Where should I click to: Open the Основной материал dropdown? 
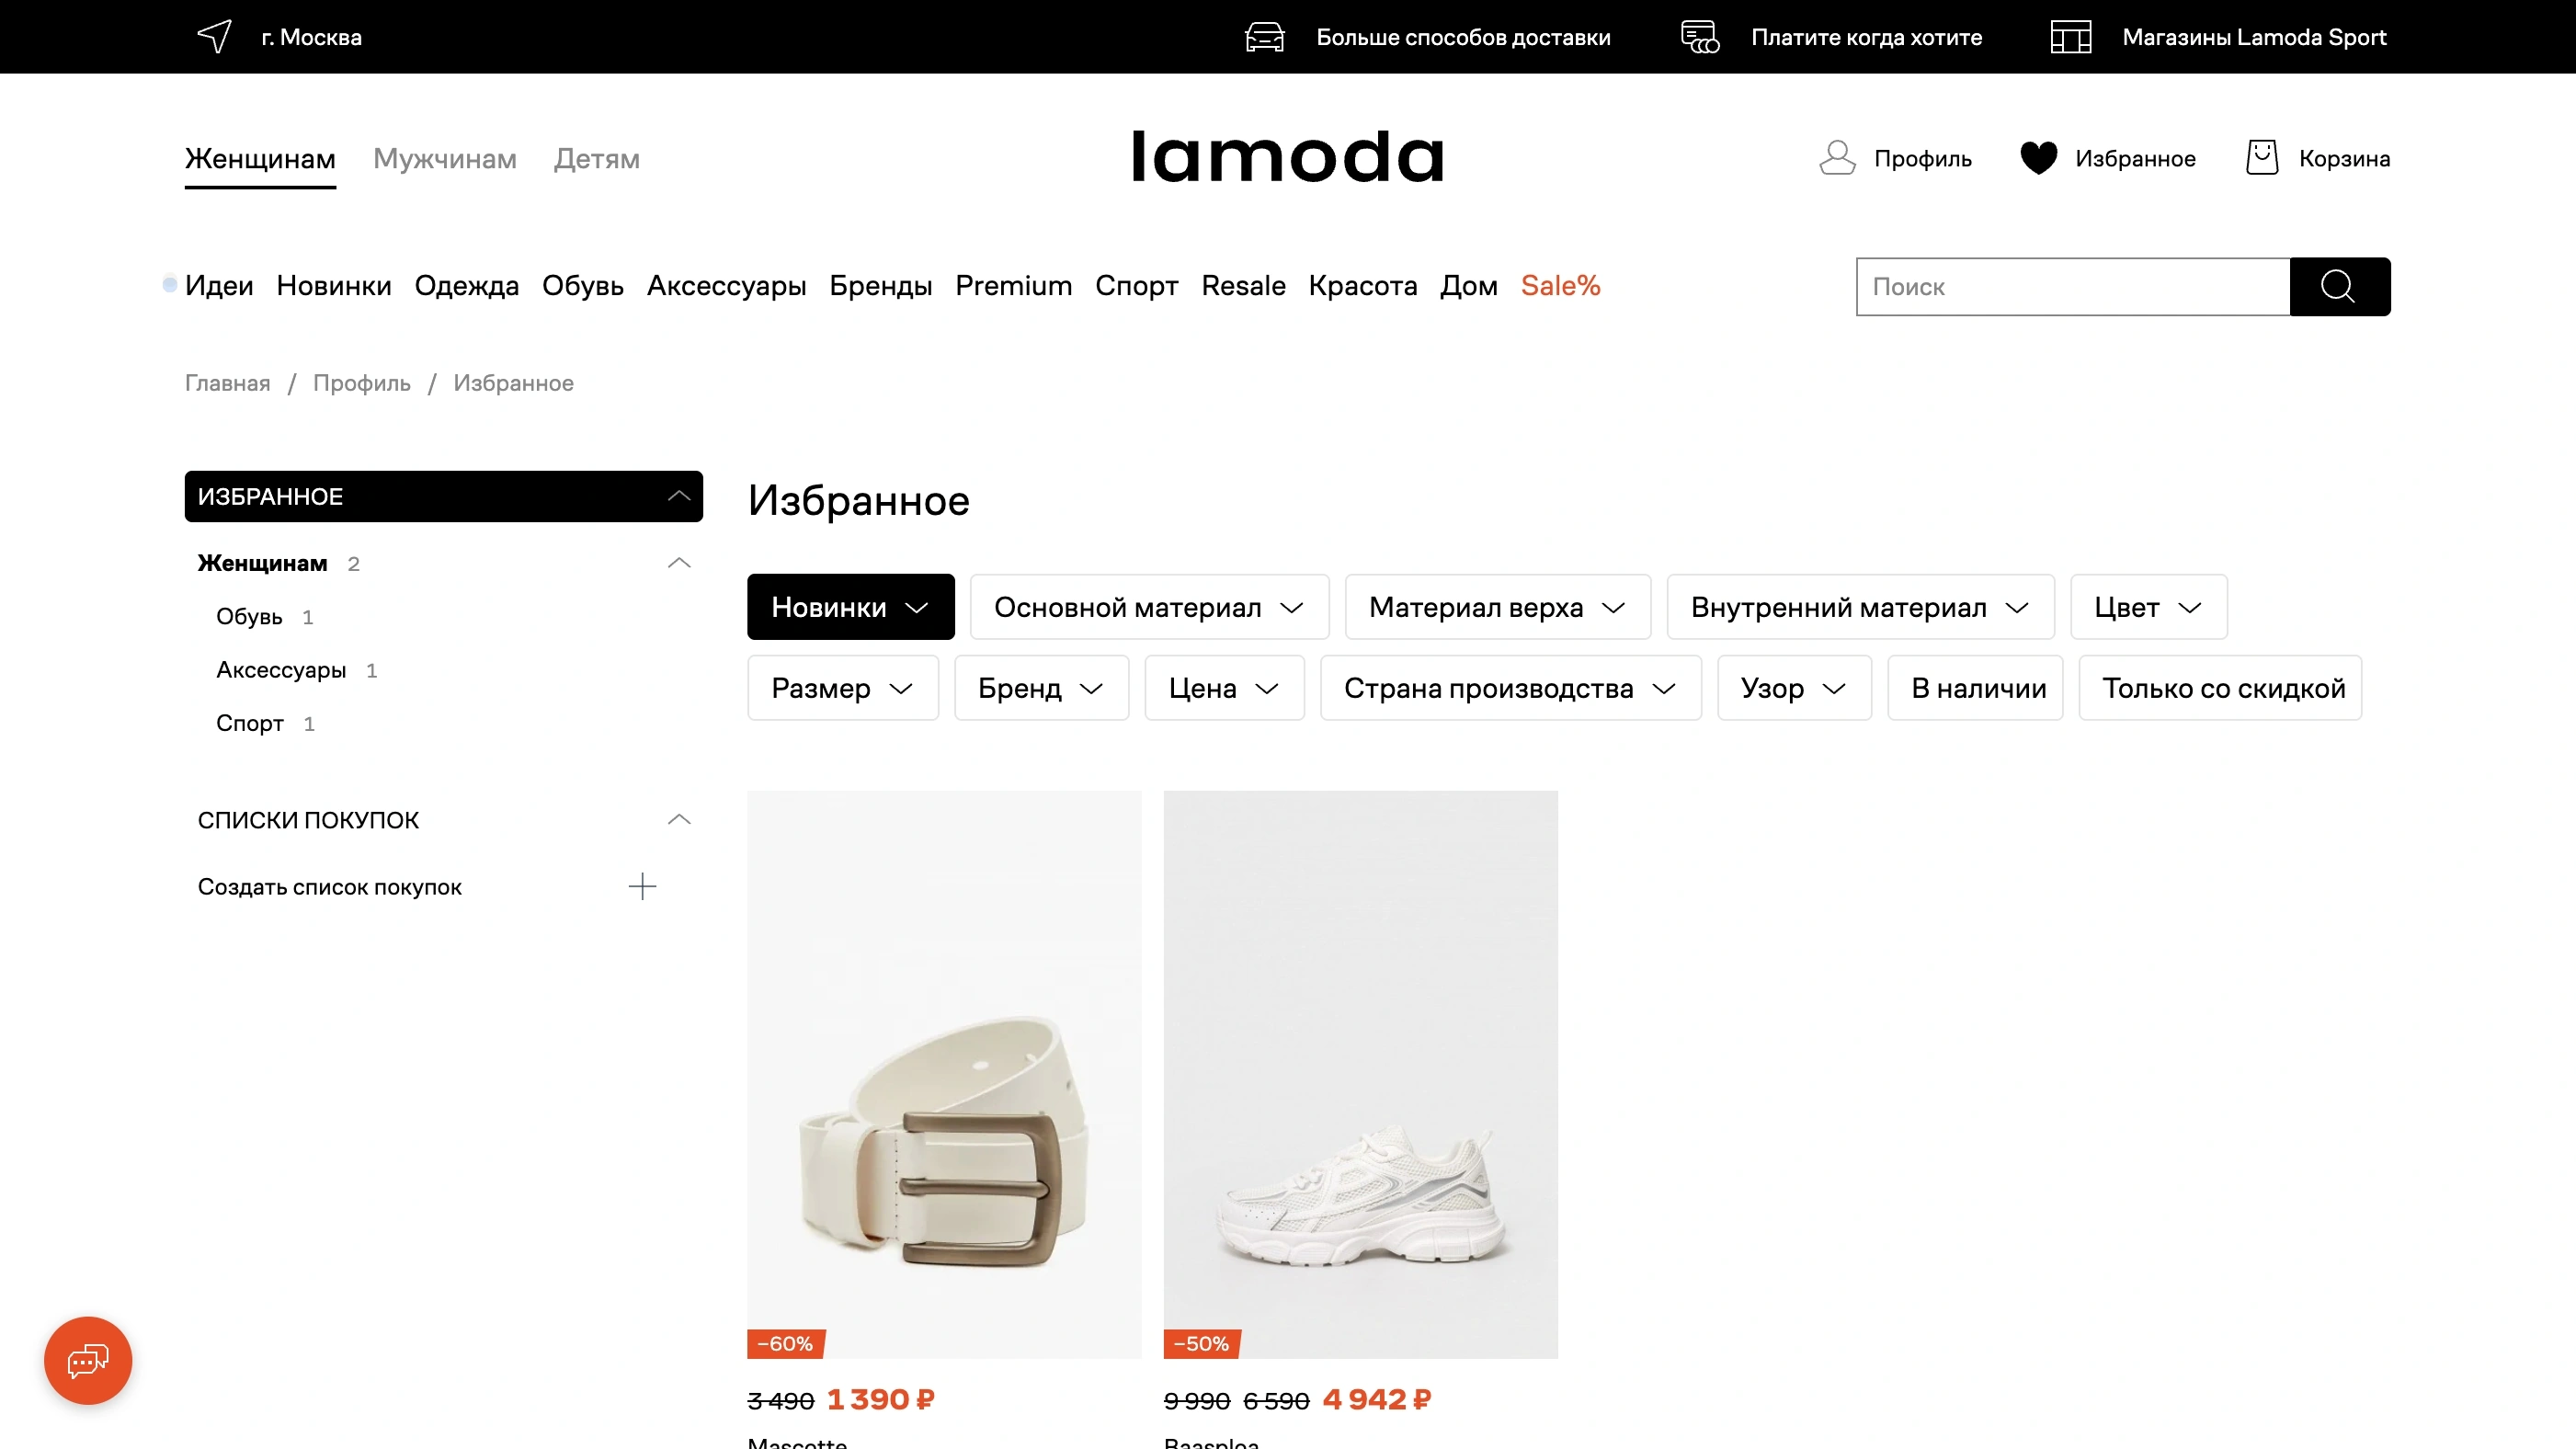(x=1148, y=607)
